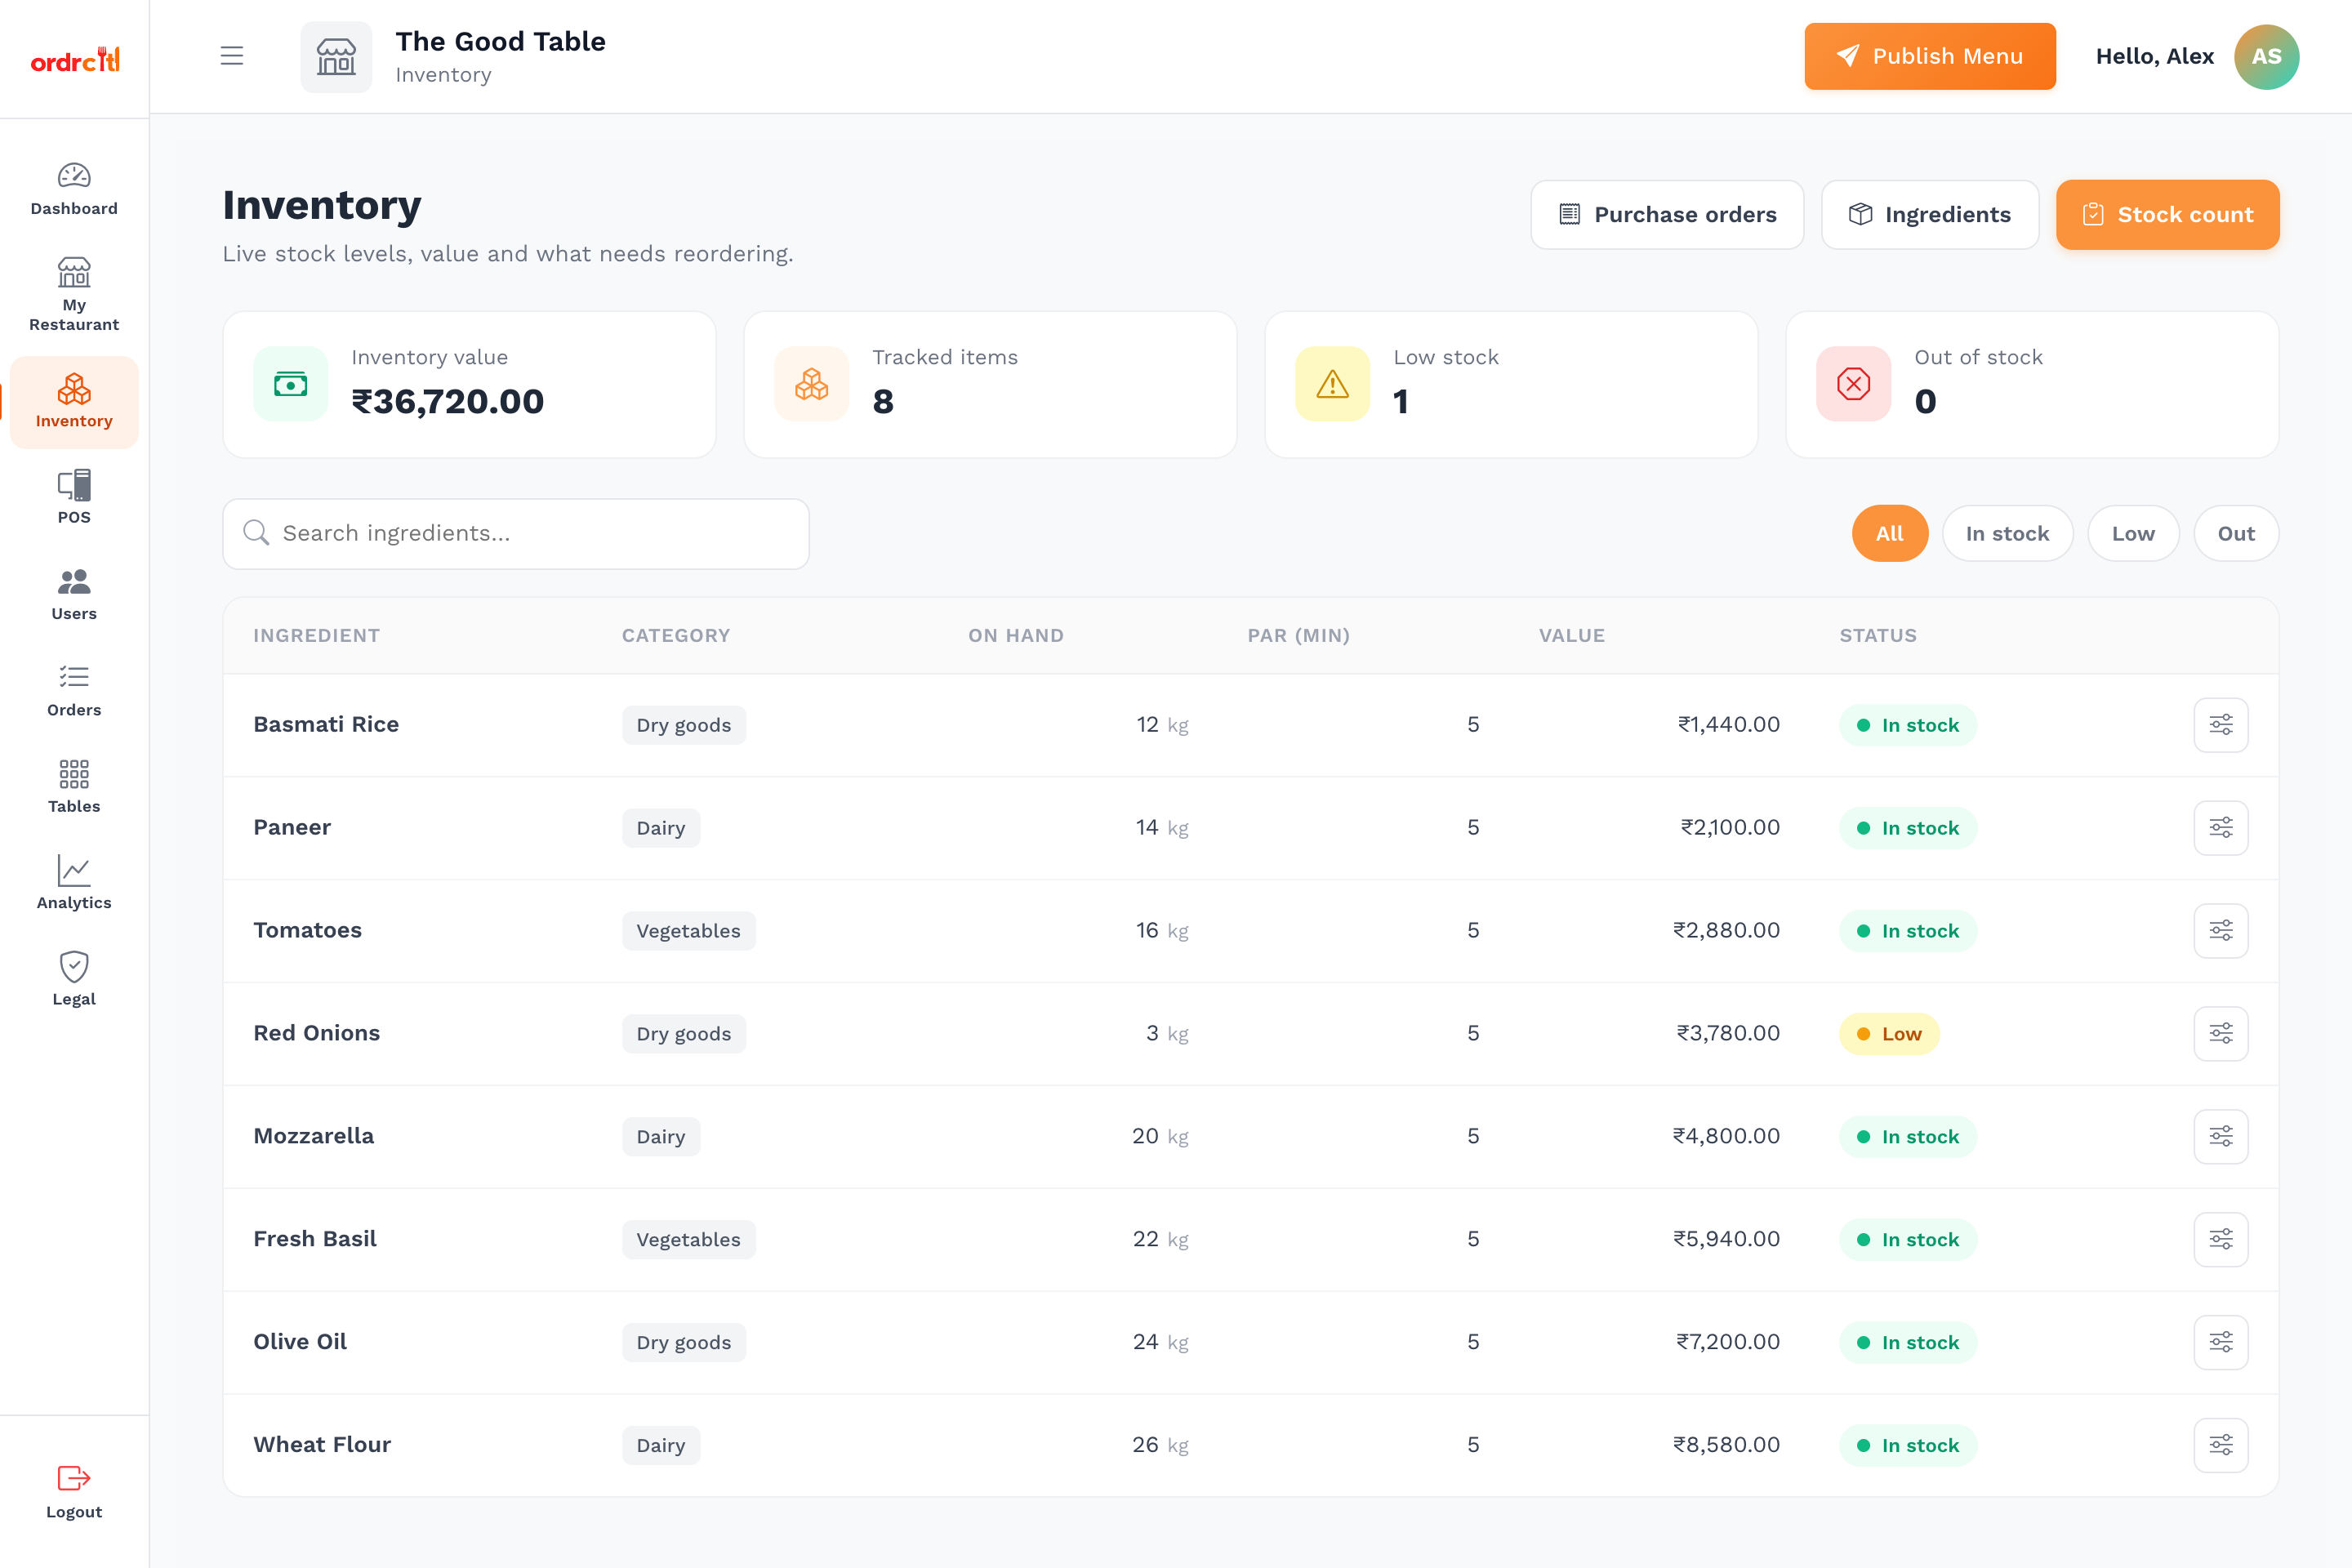Image resolution: width=2352 pixels, height=1568 pixels.
Task: Click the Out of stock card
Action: tap(2032, 385)
